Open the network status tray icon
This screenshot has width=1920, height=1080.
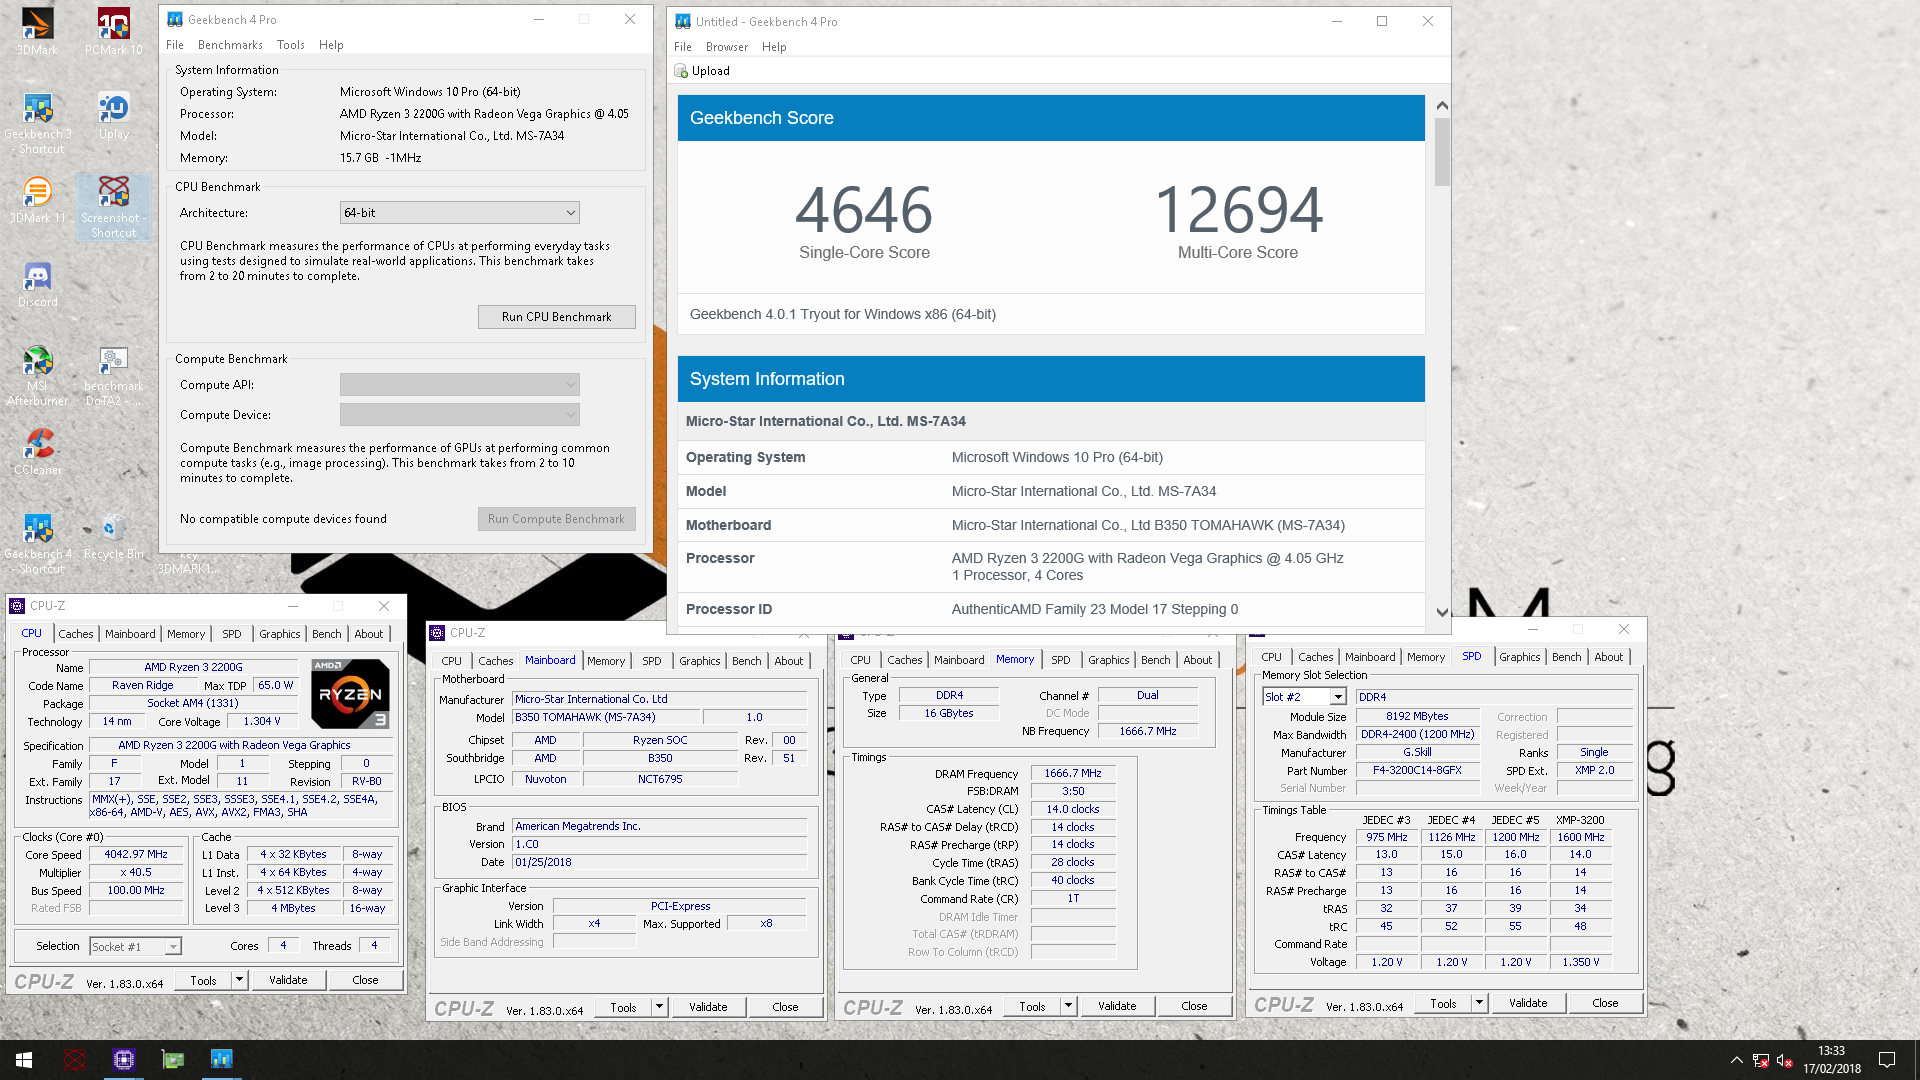pos(1760,1060)
